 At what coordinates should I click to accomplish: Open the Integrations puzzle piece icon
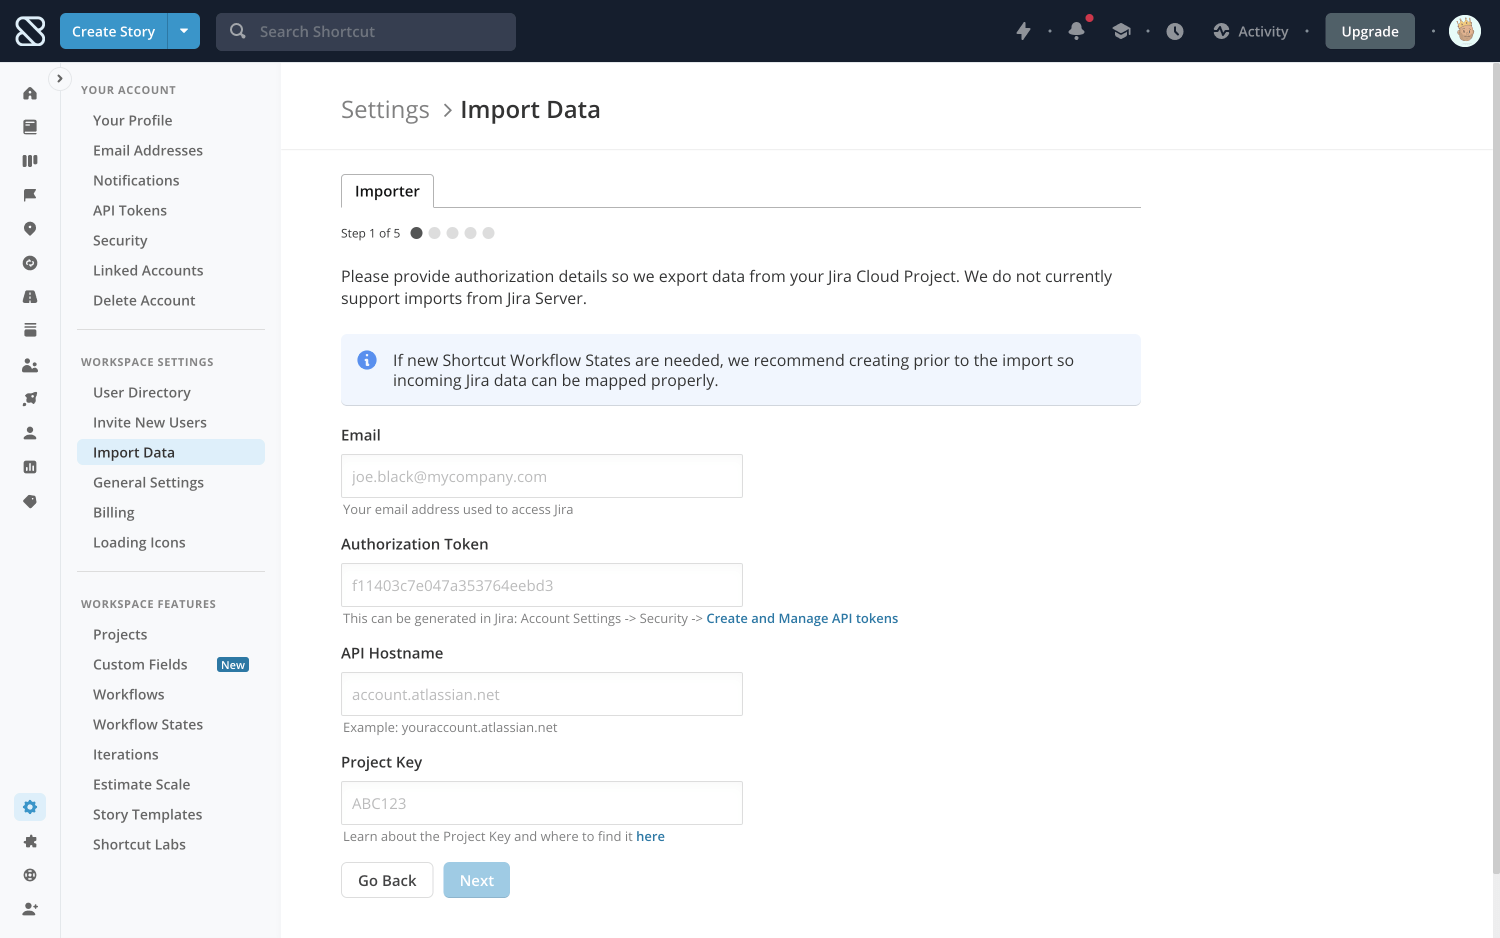30,841
